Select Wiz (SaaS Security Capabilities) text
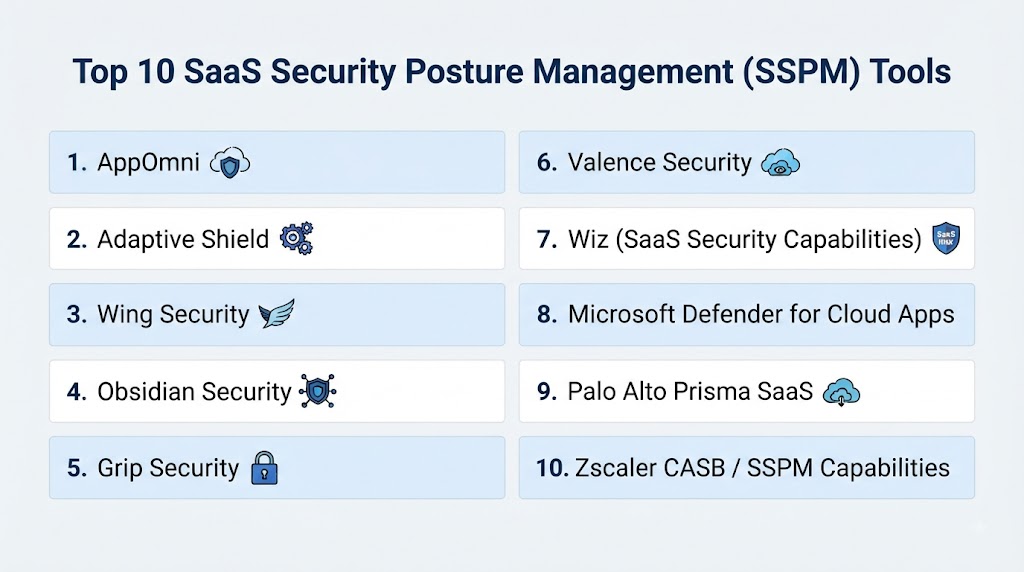The width and height of the screenshot is (1024, 572). (744, 240)
